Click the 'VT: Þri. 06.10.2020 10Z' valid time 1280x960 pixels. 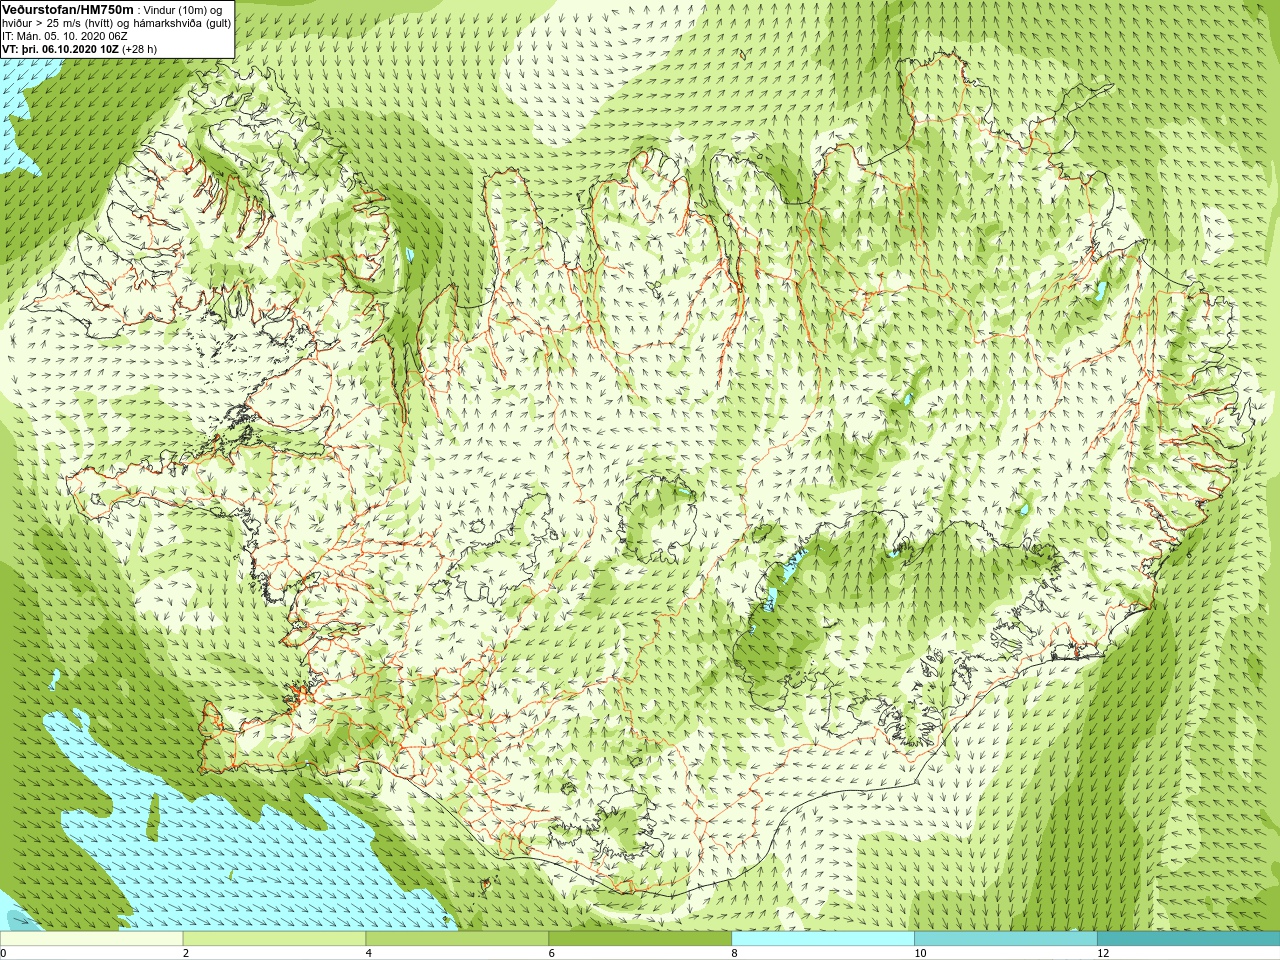pos(60,49)
